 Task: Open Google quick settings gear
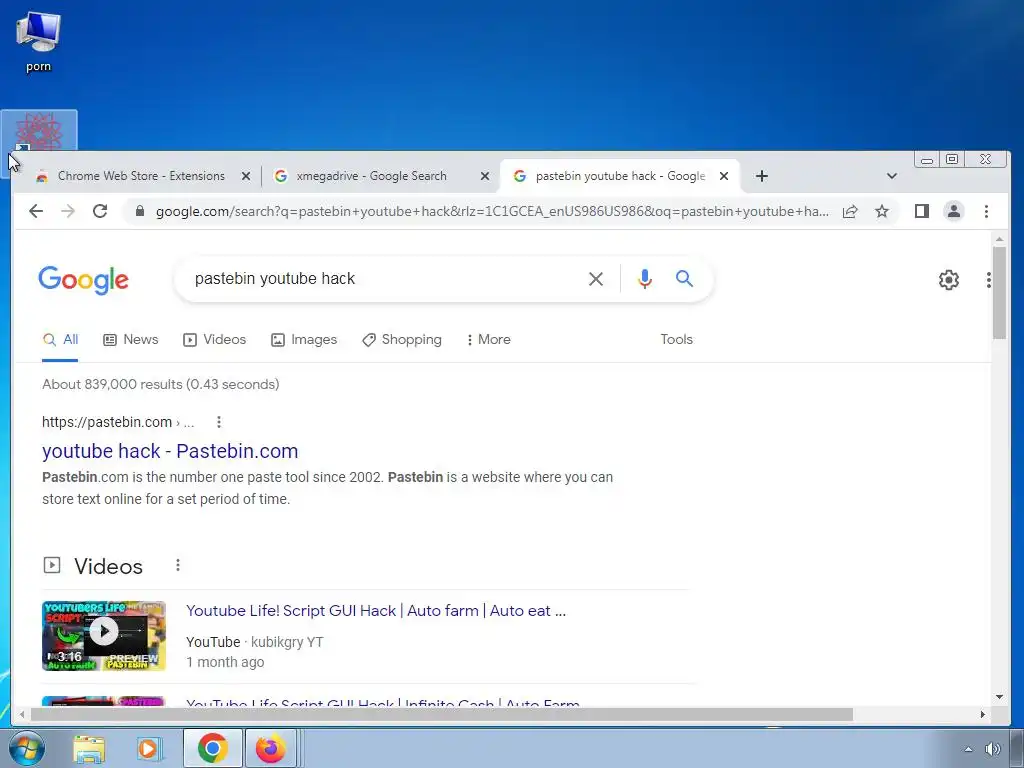click(x=948, y=280)
